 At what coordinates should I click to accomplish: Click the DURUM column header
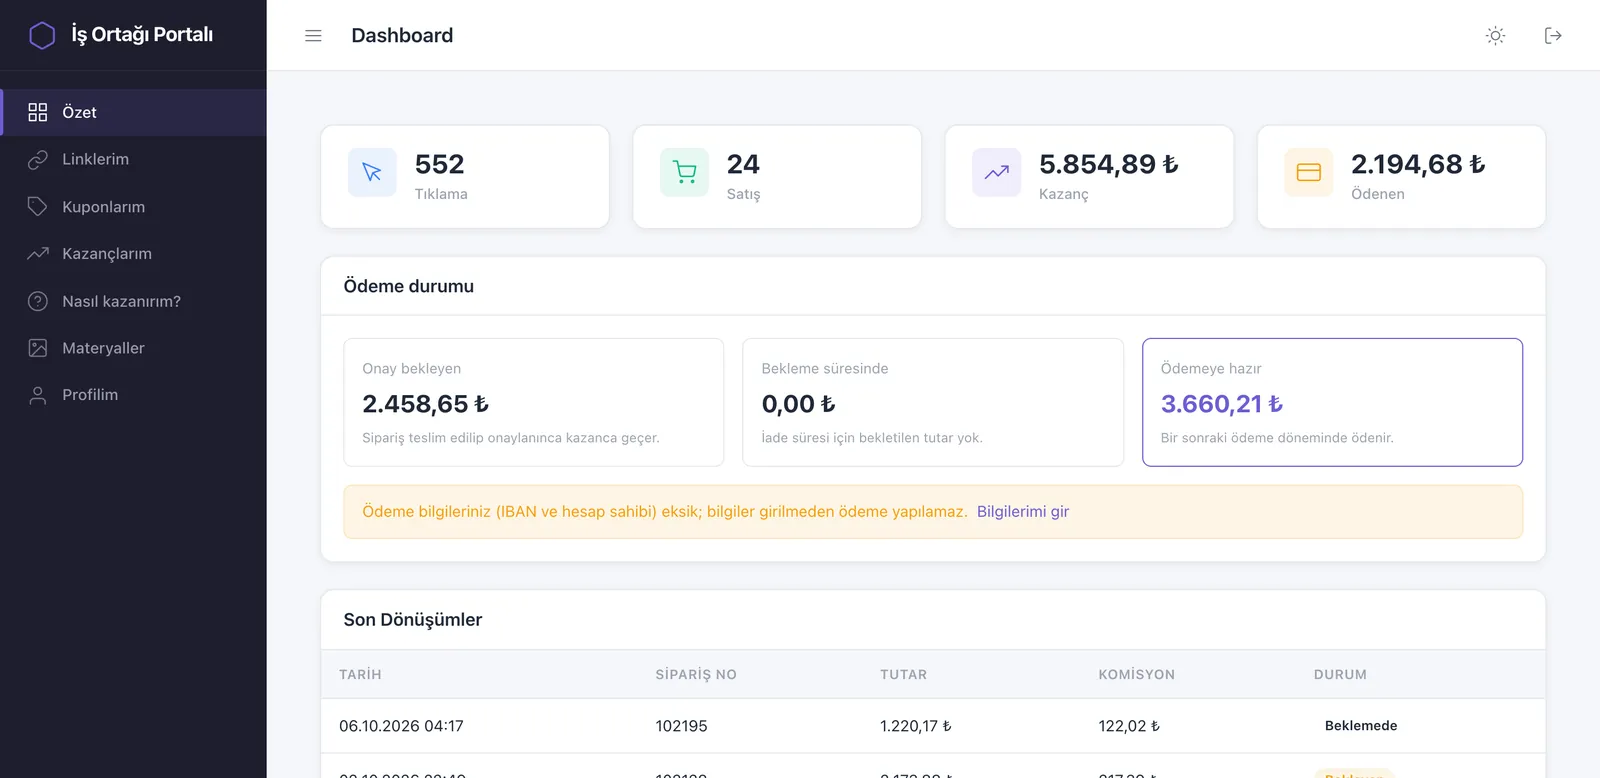tap(1340, 674)
